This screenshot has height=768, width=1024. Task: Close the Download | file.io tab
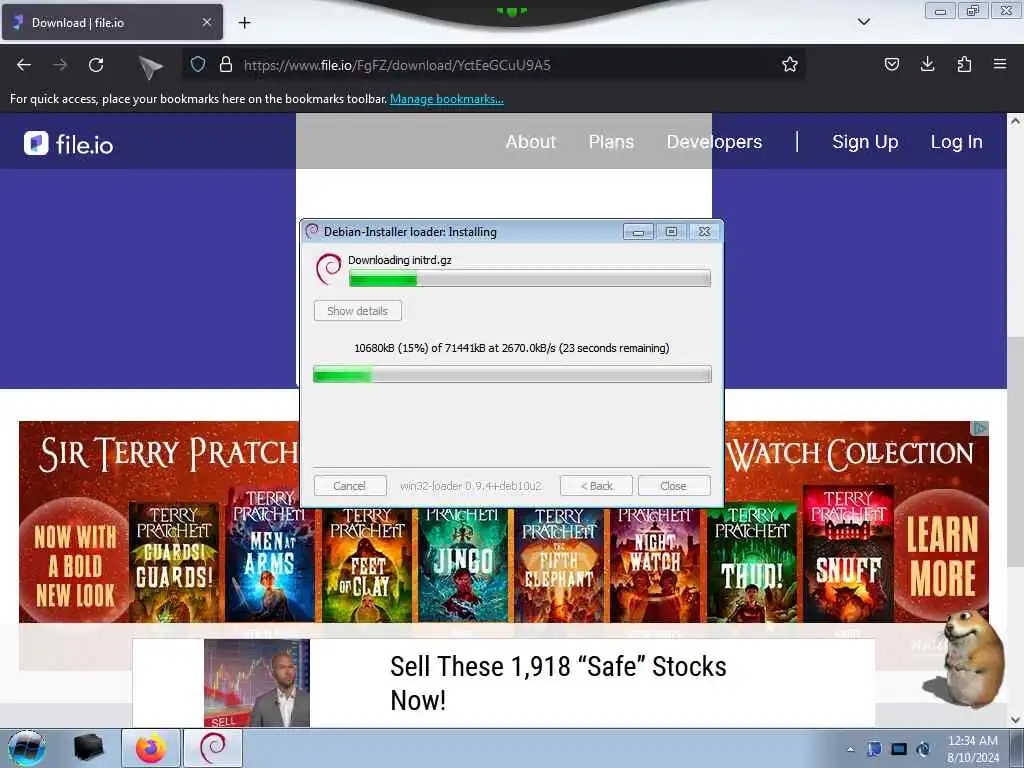[206, 22]
